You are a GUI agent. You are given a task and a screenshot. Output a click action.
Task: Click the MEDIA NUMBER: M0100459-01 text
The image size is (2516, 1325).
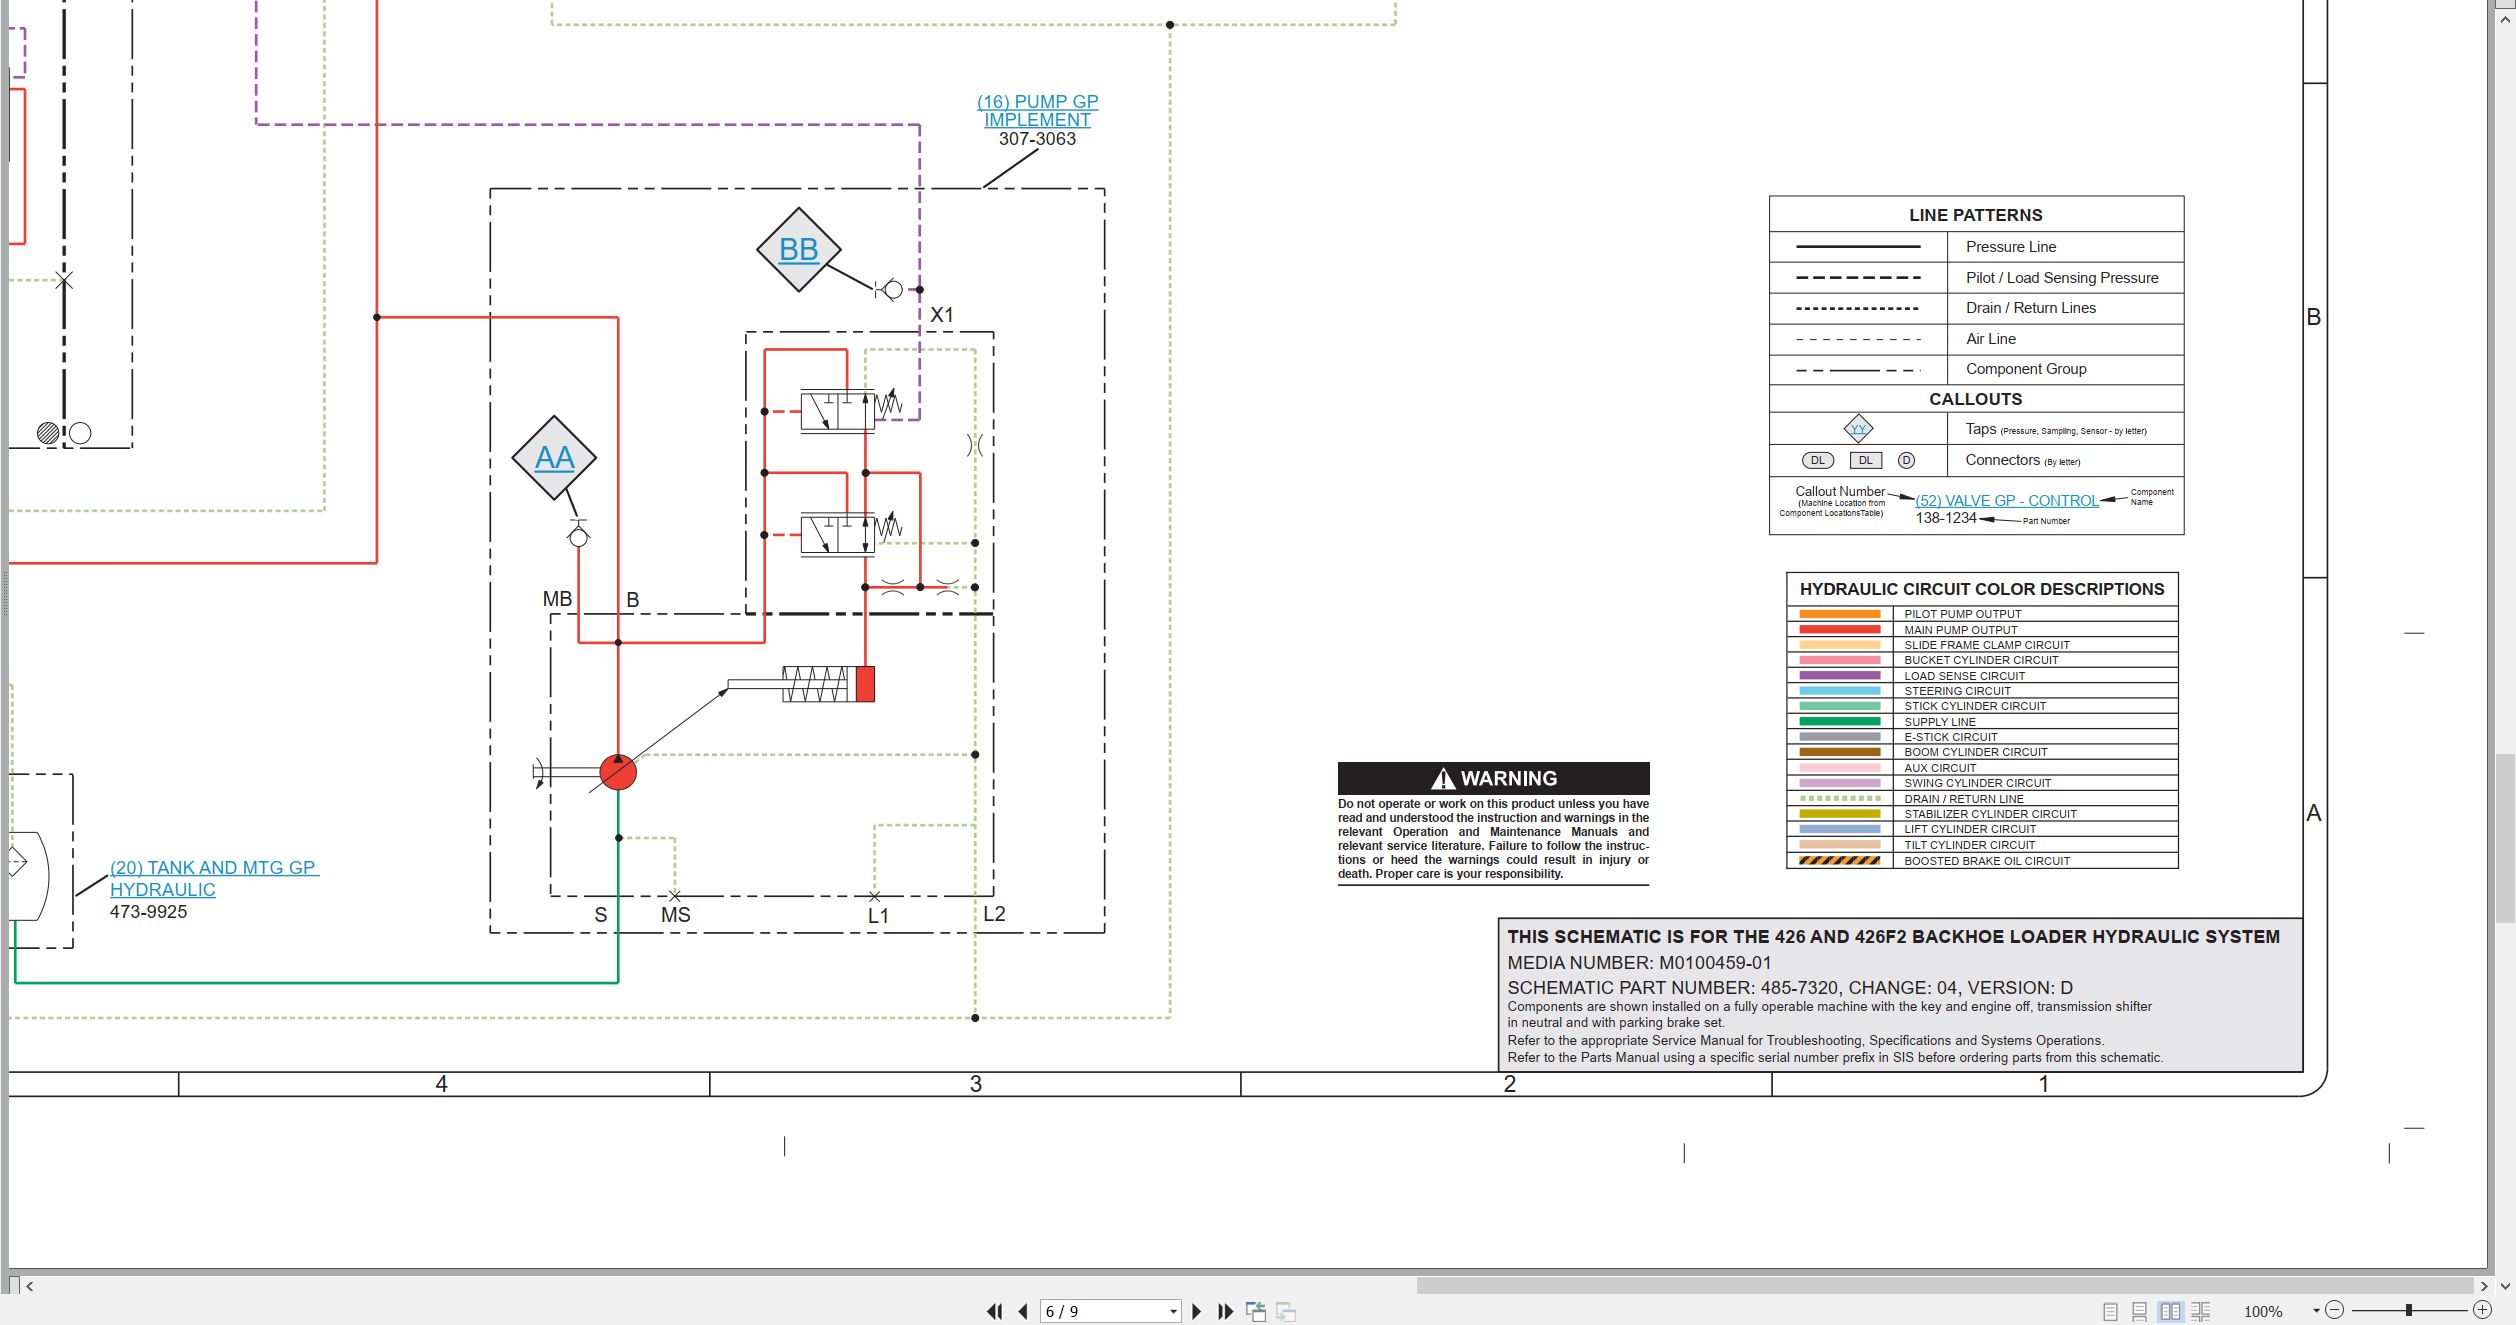click(x=1639, y=963)
